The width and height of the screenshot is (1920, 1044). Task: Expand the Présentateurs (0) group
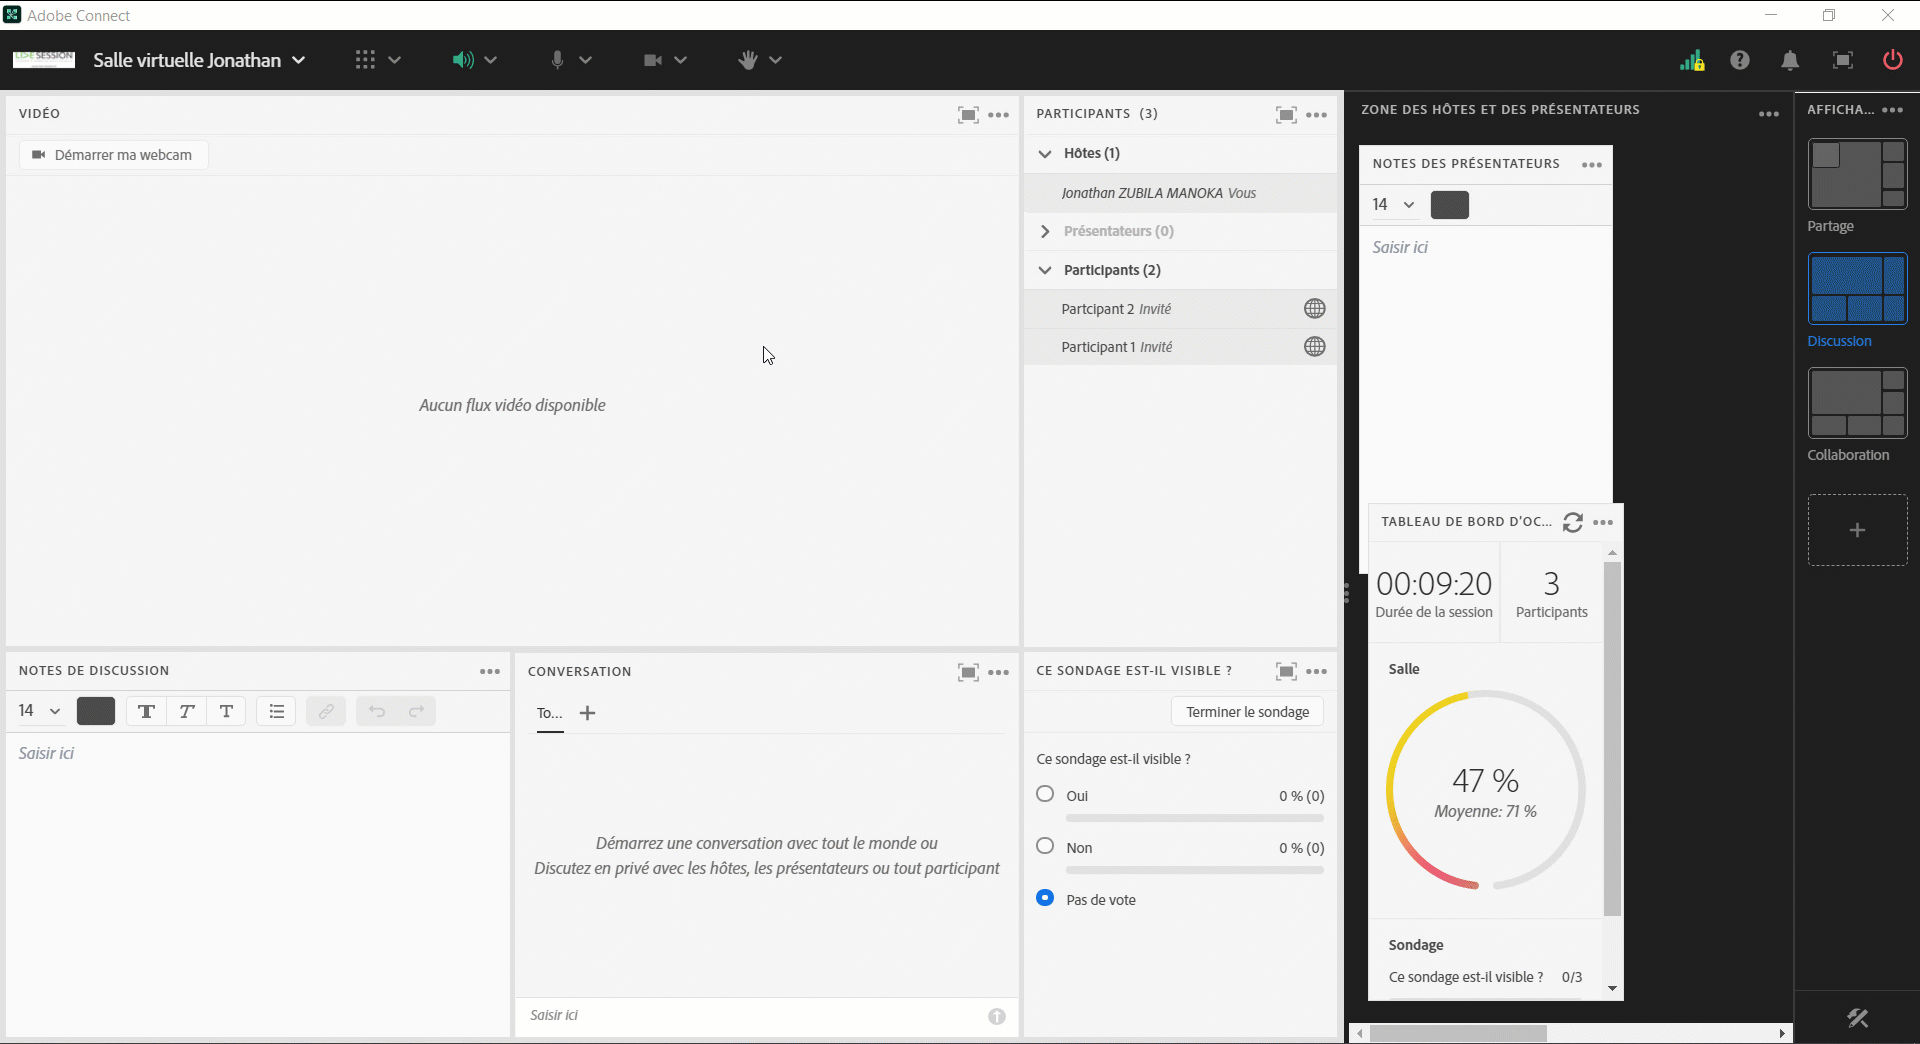pos(1045,232)
